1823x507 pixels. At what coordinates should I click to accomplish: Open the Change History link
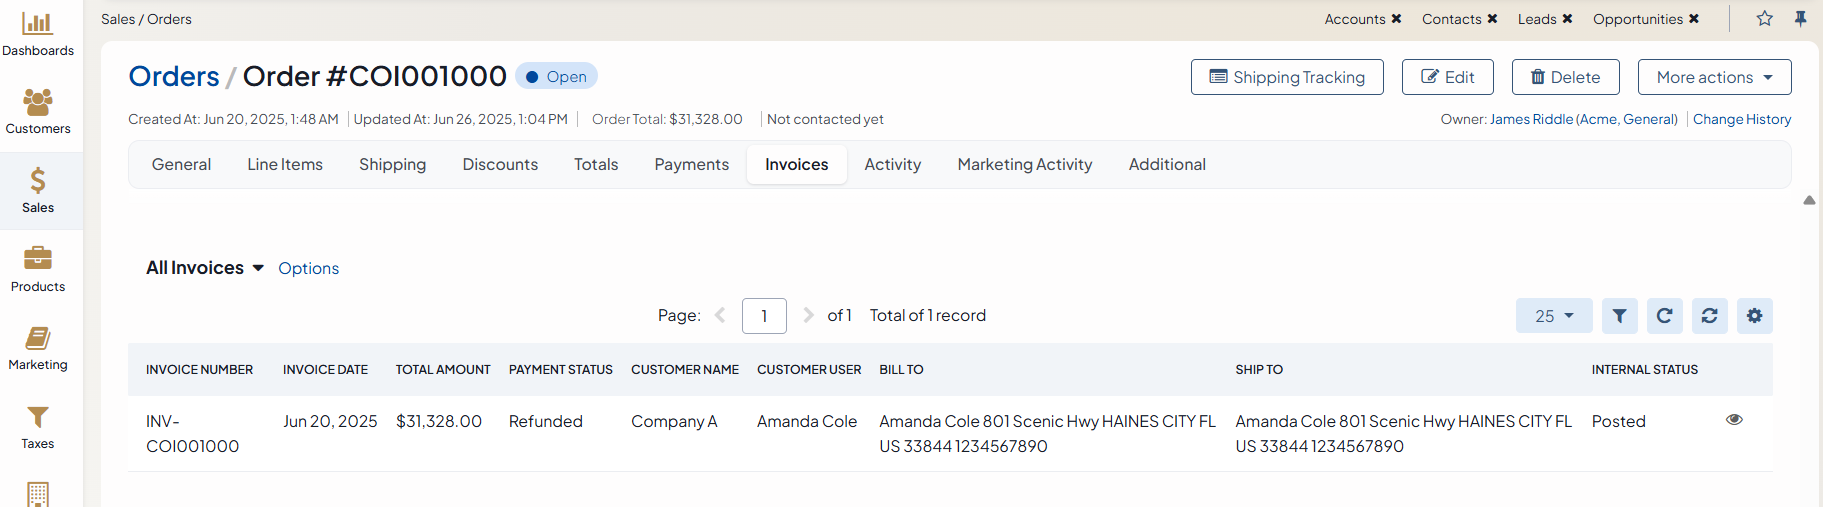click(x=1741, y=119)
